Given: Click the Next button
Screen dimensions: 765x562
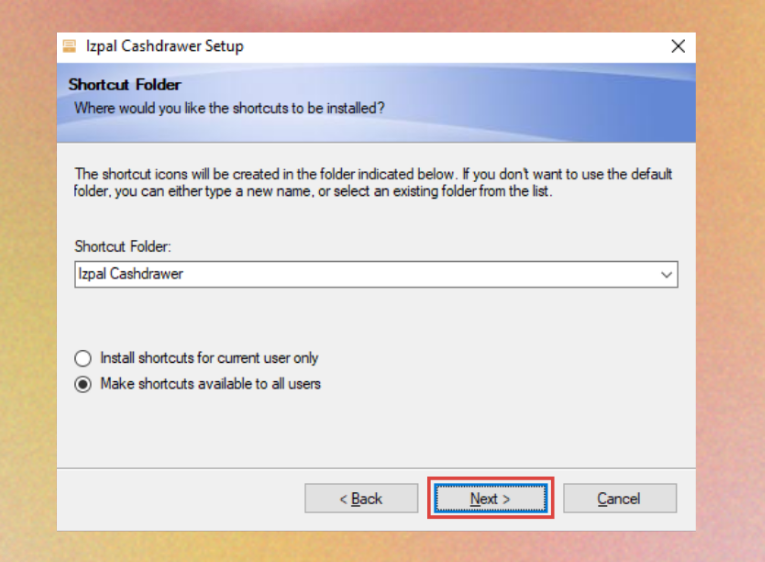Looking at the screenshot, I should [490, 498].
